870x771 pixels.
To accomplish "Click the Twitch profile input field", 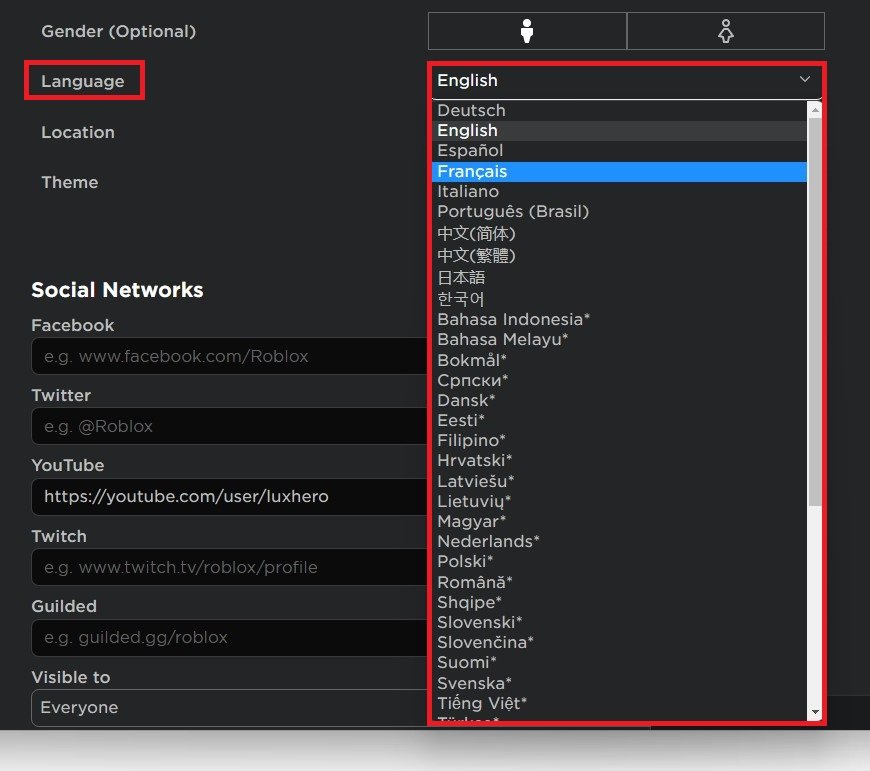I will 230,567.
